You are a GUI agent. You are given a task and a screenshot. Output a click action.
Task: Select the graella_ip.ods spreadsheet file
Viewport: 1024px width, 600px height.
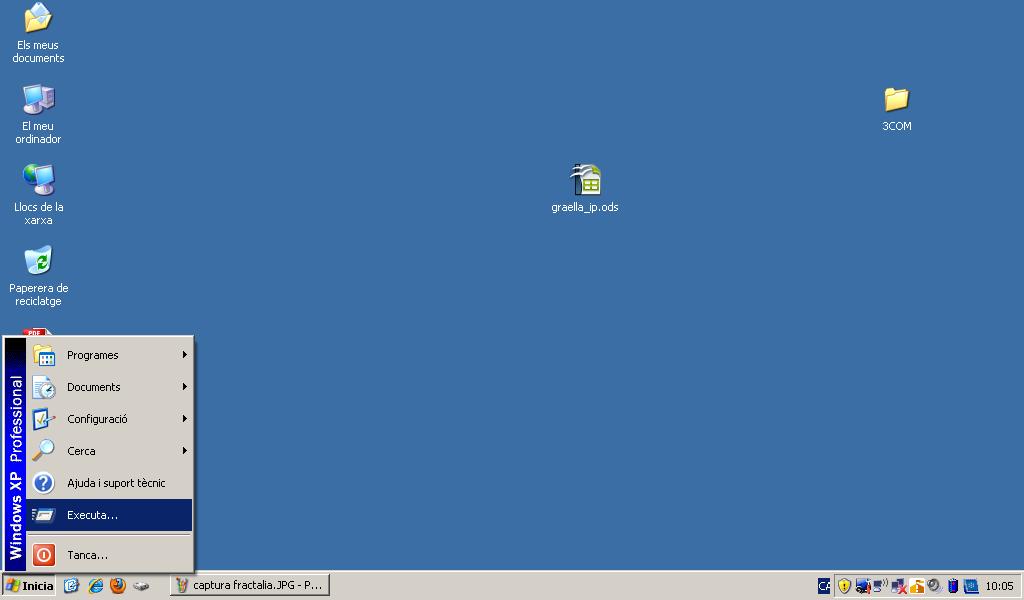click(584, 188)
